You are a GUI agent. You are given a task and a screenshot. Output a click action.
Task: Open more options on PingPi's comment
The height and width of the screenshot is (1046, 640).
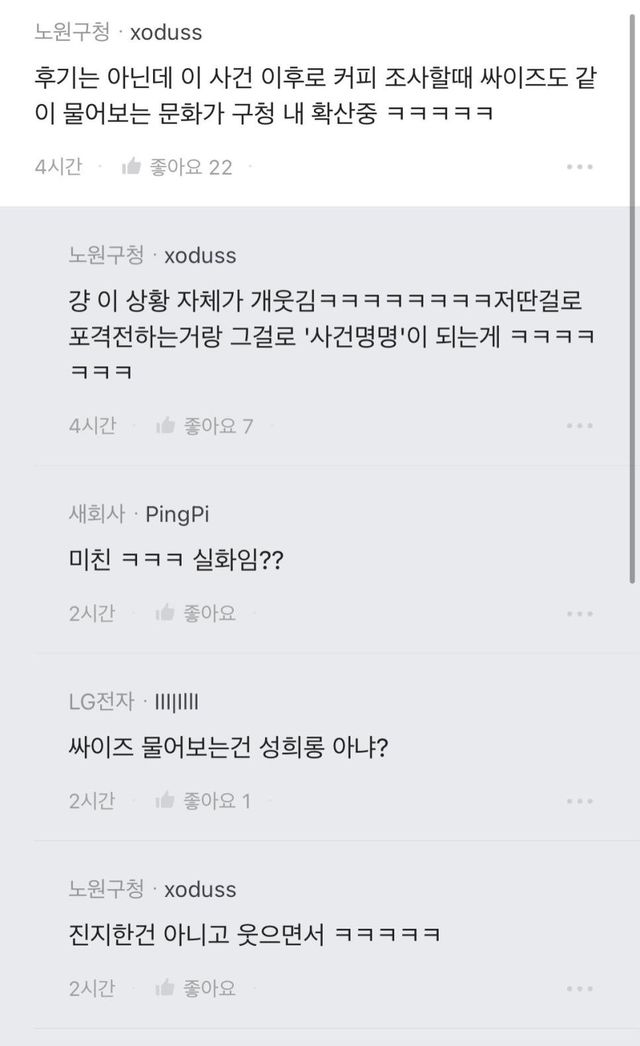pos(579,613)
